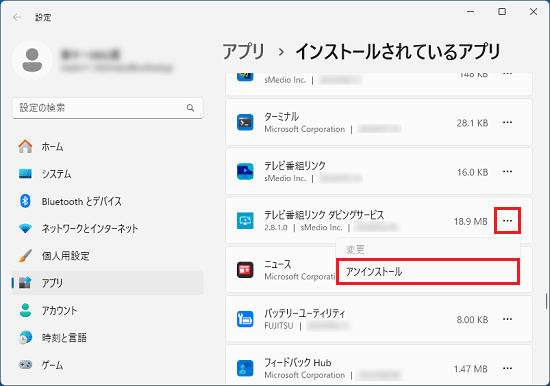
Task: Click the アプリ breadcrumb link
Action: [243, 52]
